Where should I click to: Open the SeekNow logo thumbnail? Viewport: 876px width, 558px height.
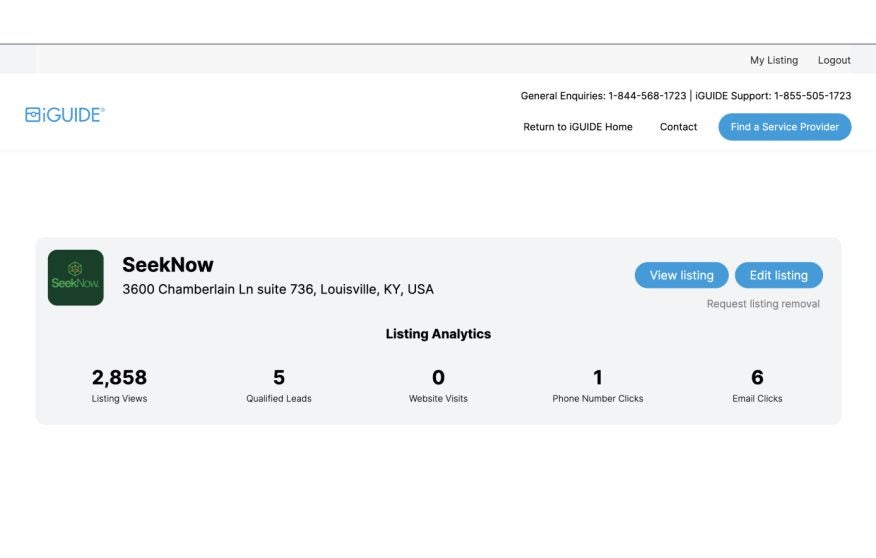(75, 278)
